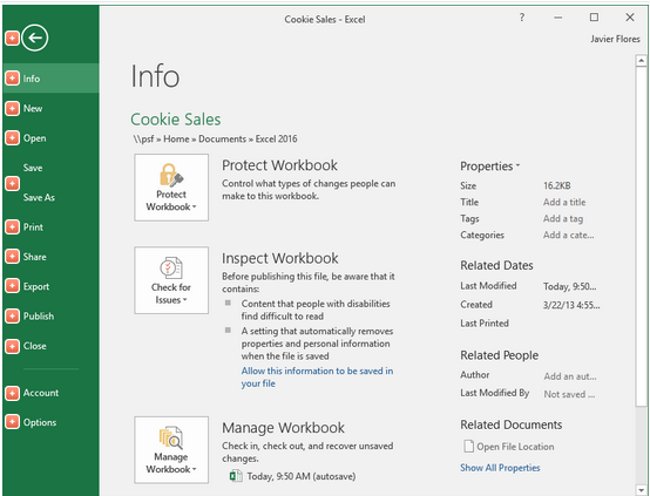Select the Info tab in sidebar
This screenshot has width=650, height=496.
(51, 78)
